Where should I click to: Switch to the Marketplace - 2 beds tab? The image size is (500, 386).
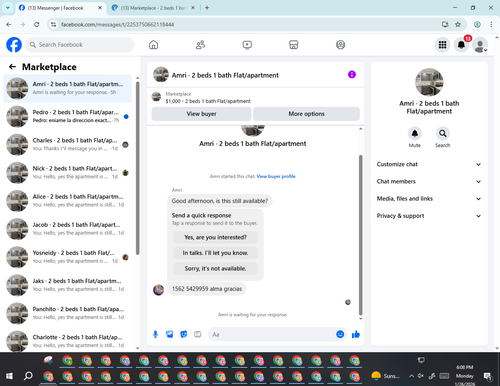pyautogui.click(x=152, y=8)
